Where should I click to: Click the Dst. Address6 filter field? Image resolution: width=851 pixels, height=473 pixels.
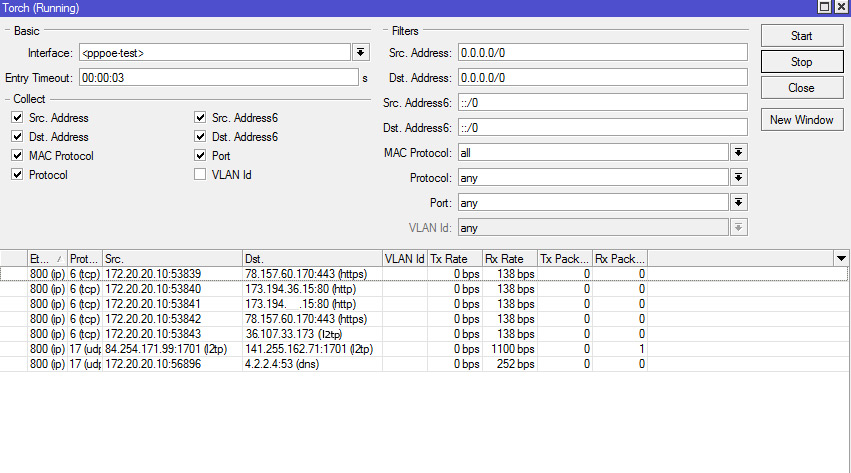pyautogui.click(x=602, y=127)
